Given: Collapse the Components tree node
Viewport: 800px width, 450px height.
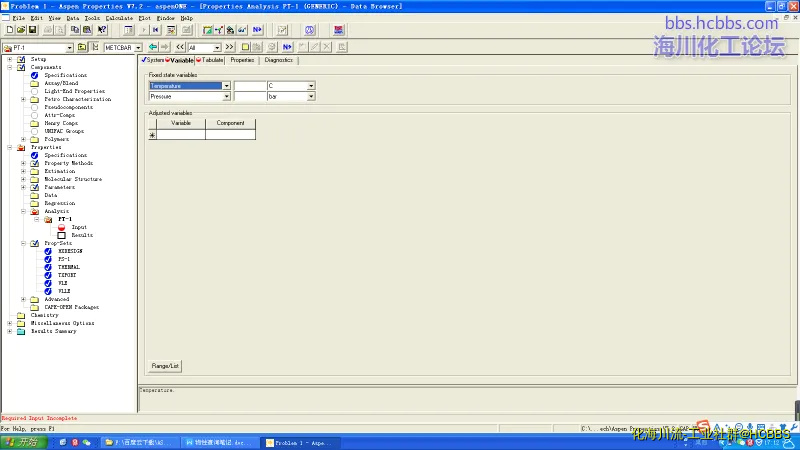Looking at the screenshot, I should coord(10,67).
